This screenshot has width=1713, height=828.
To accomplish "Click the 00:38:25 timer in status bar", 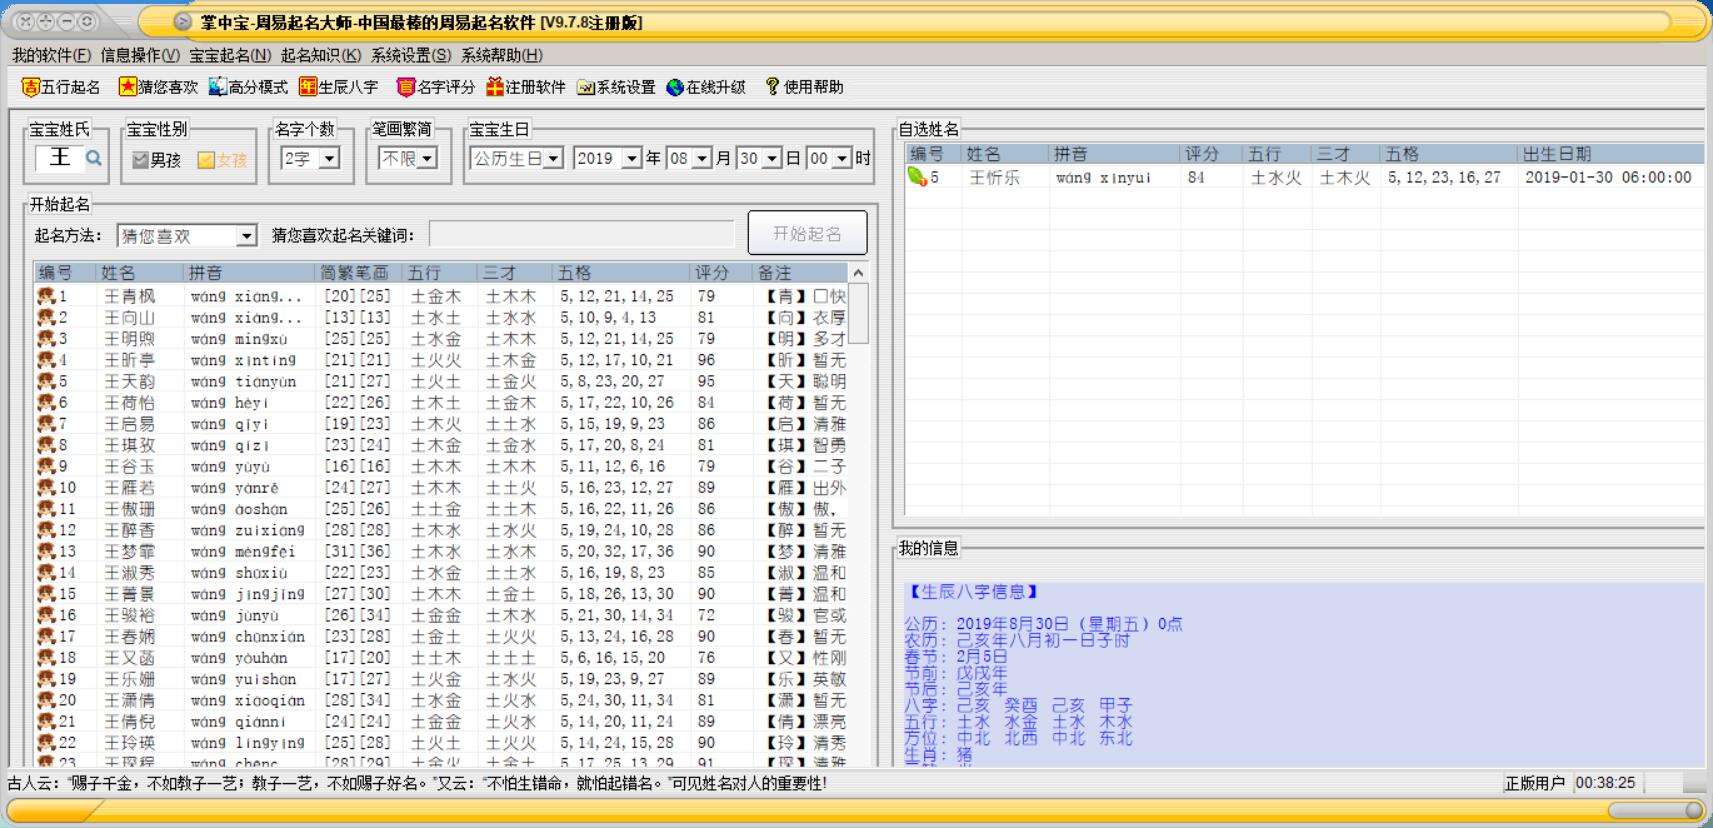I will (x=1605, y=783).
